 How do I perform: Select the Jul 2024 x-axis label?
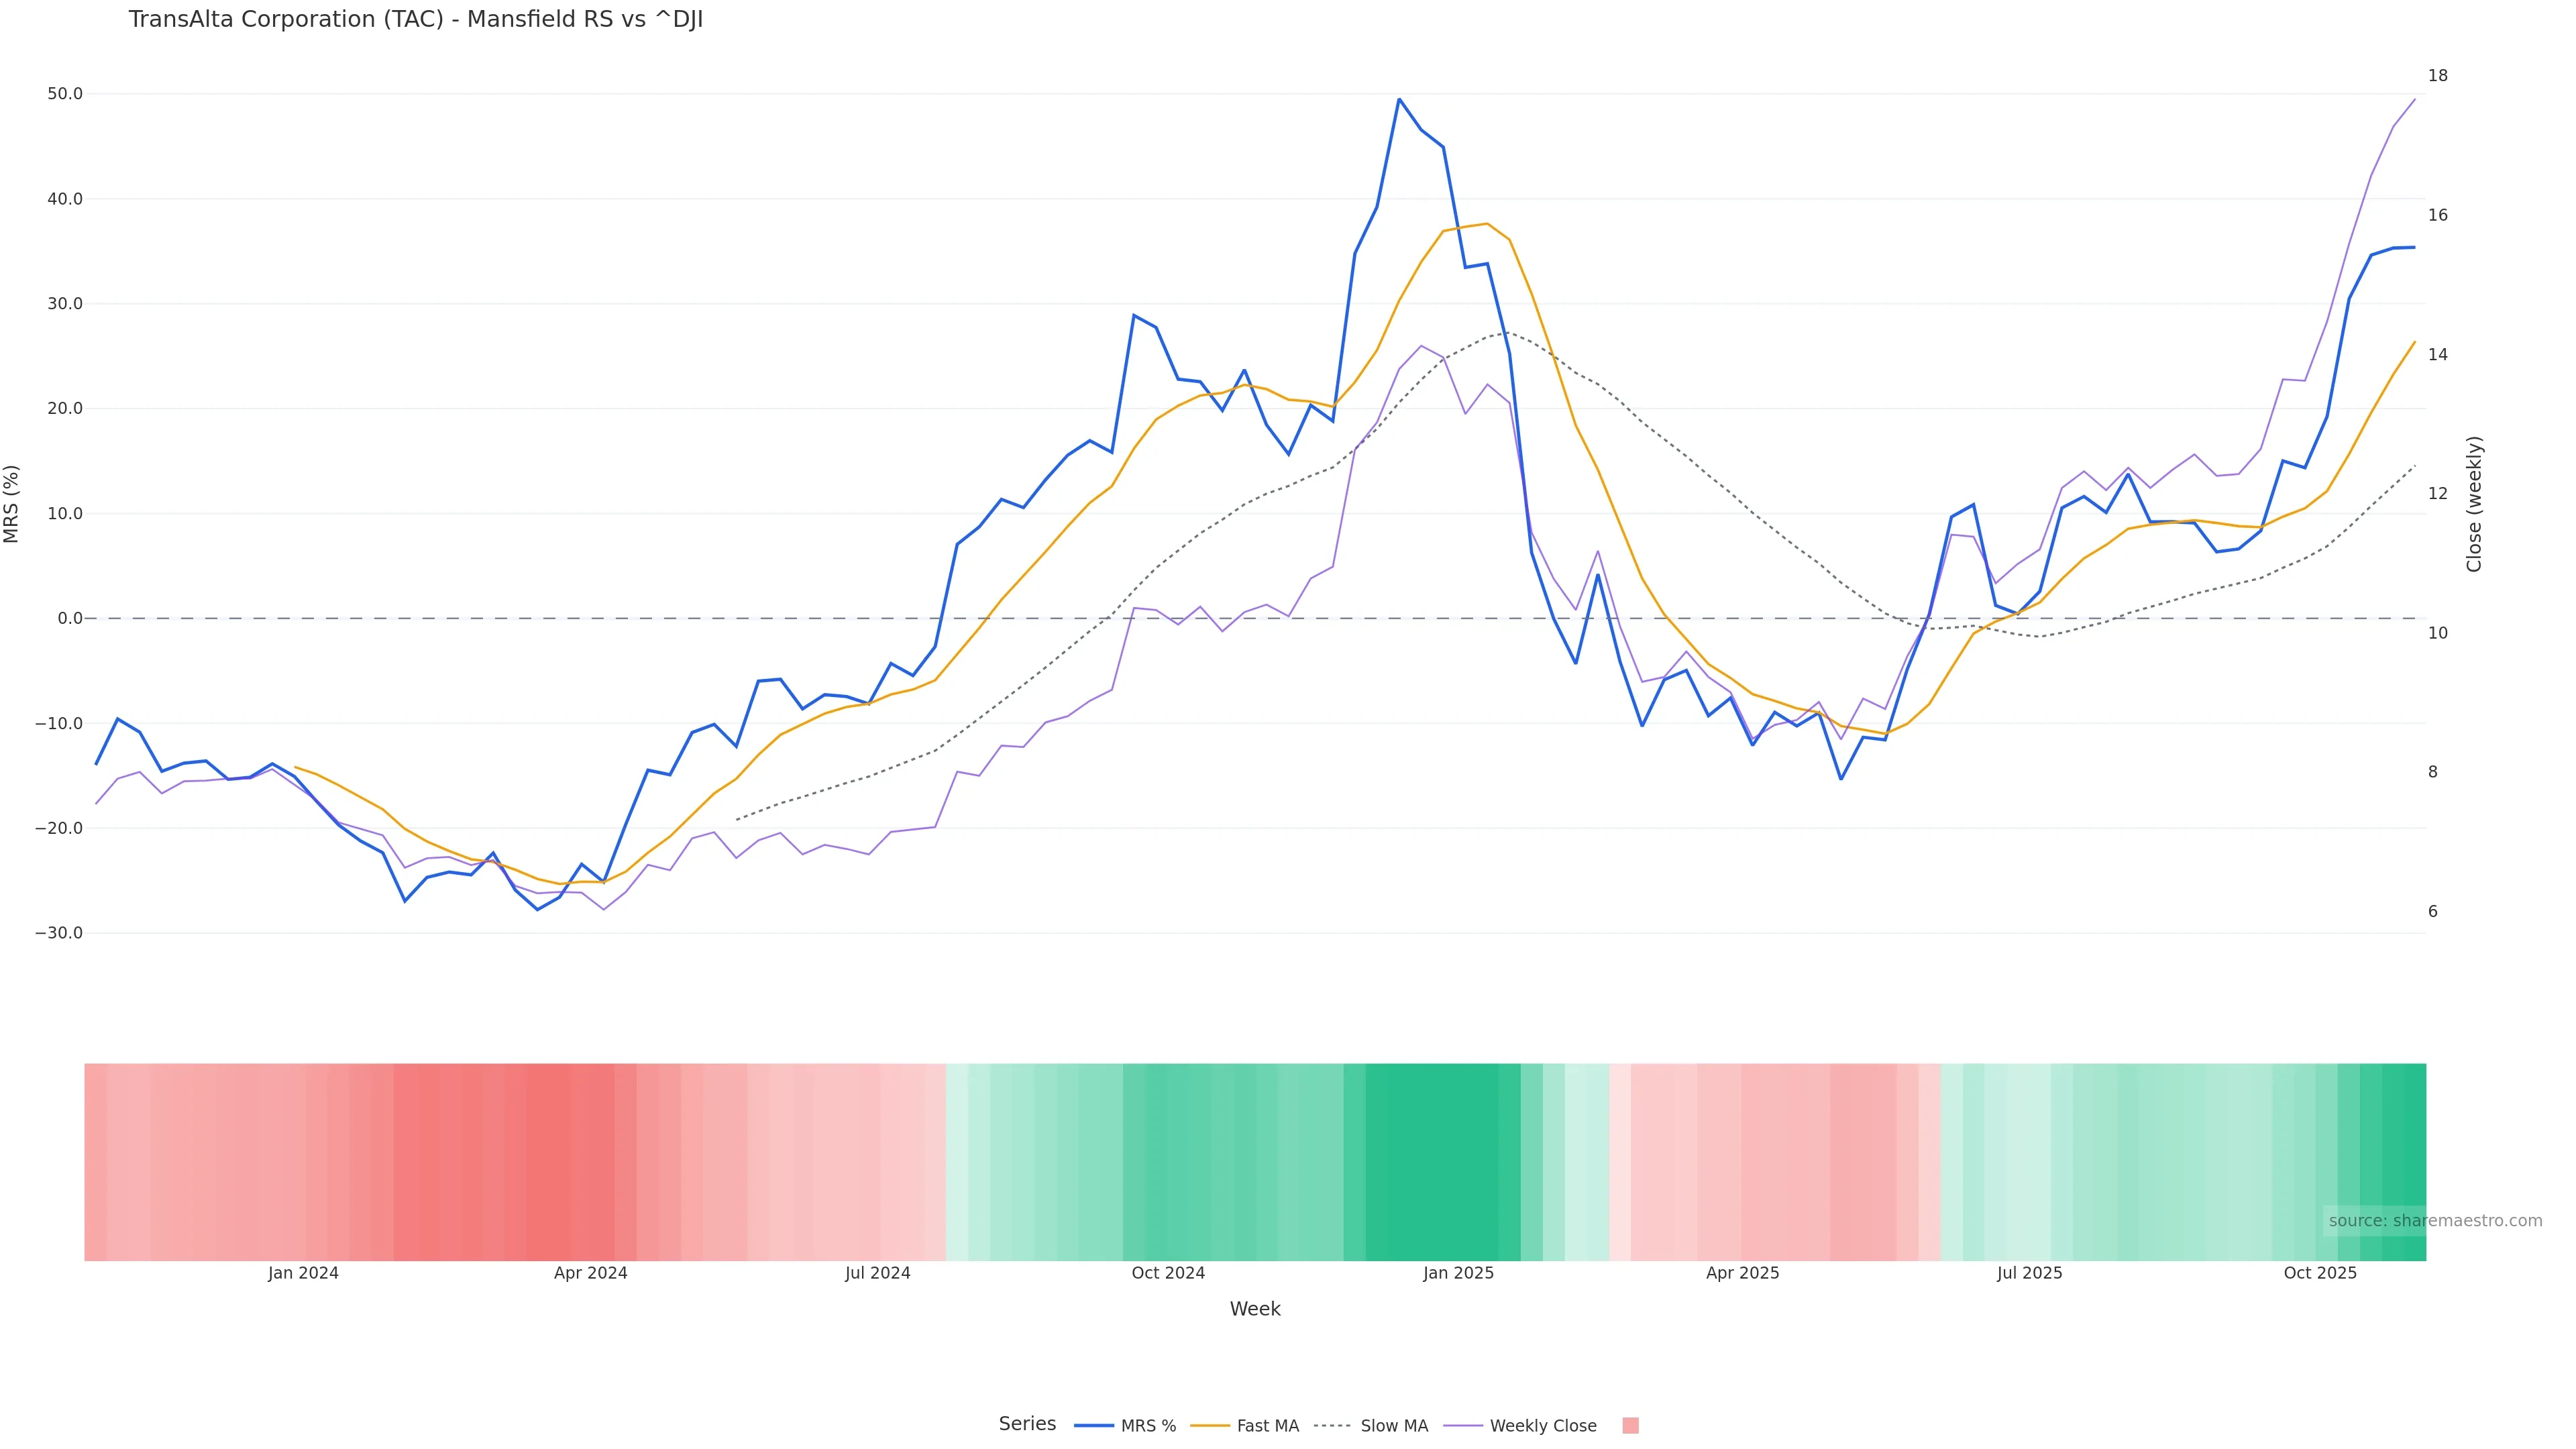click(x=877, y=1273)
